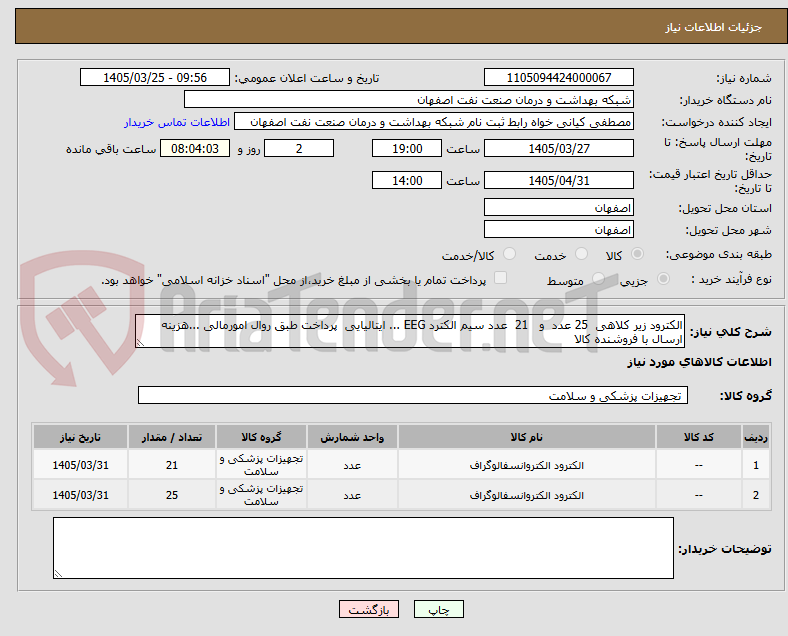Click row 1 goods group تجهیزات پزشکی و سلامت

(261, 465)
